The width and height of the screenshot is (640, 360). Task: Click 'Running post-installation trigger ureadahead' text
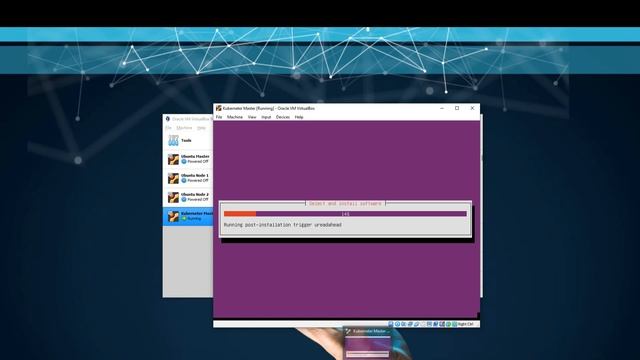click(x=282, y=225)
